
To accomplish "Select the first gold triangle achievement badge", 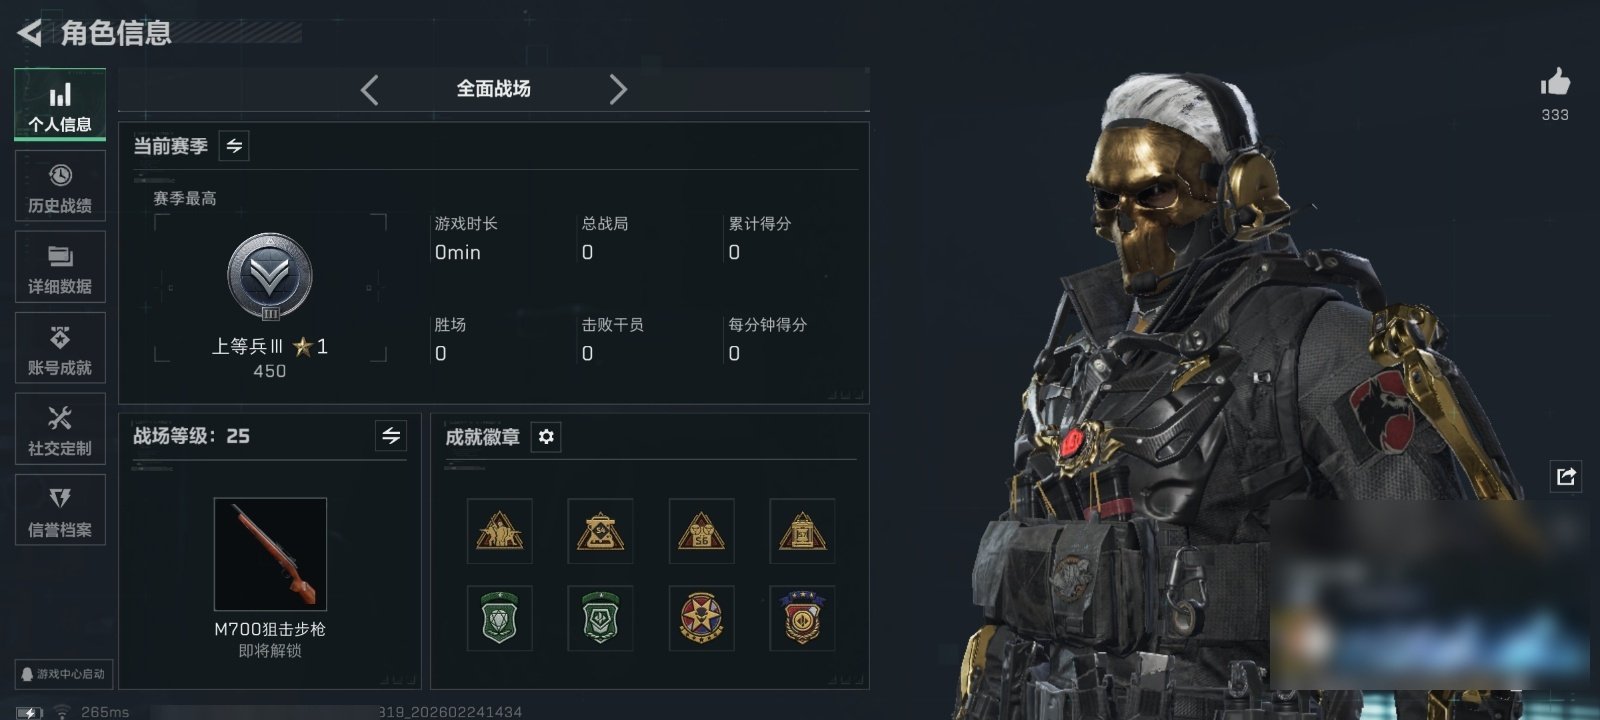I will point(500,531).
